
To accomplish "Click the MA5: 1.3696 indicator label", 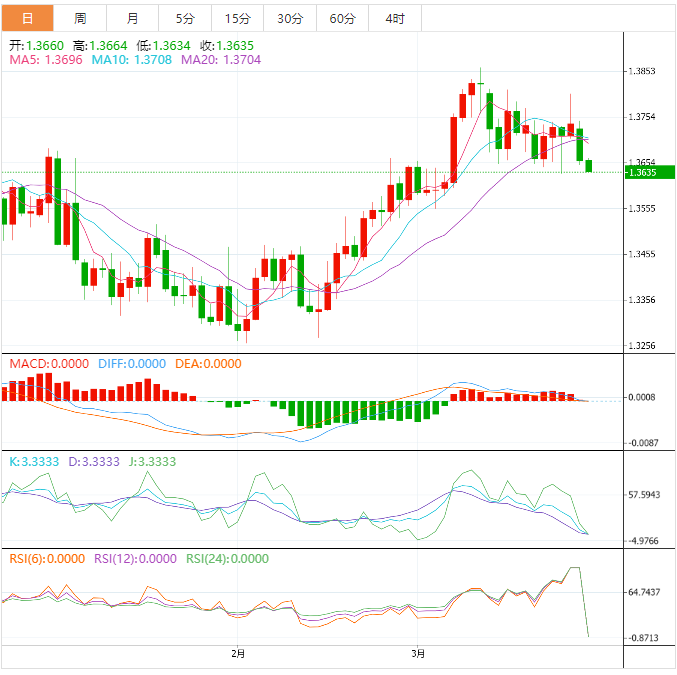I will pos(46,60).
